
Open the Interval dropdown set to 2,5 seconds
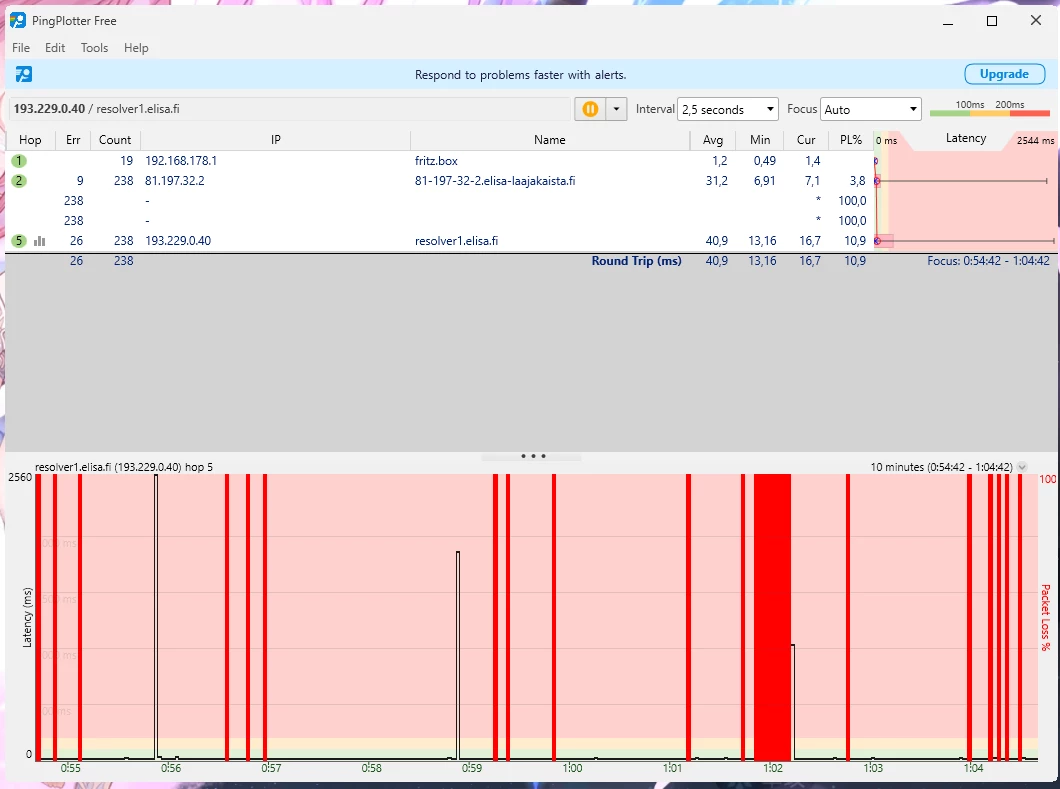tap(727, 110)
